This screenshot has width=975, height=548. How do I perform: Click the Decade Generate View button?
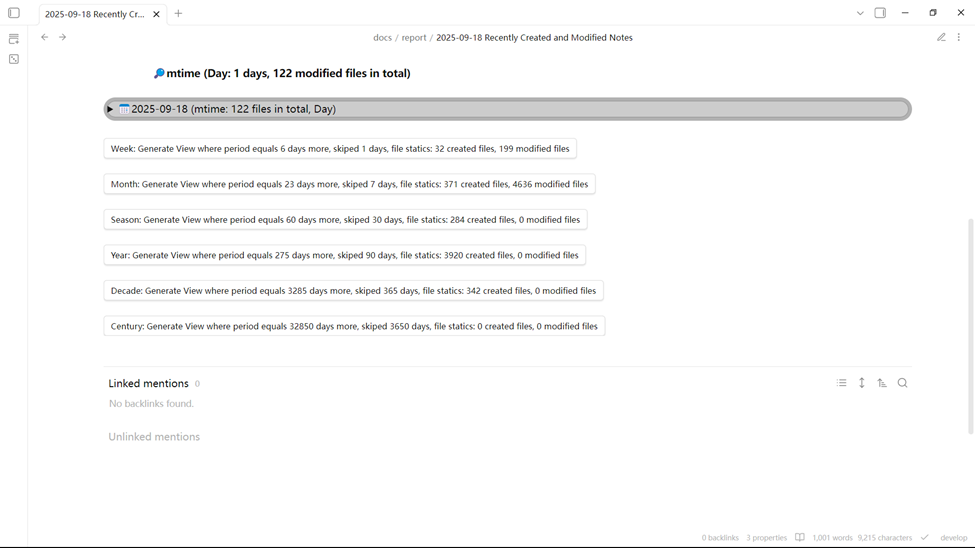click(x=353, y=291)
